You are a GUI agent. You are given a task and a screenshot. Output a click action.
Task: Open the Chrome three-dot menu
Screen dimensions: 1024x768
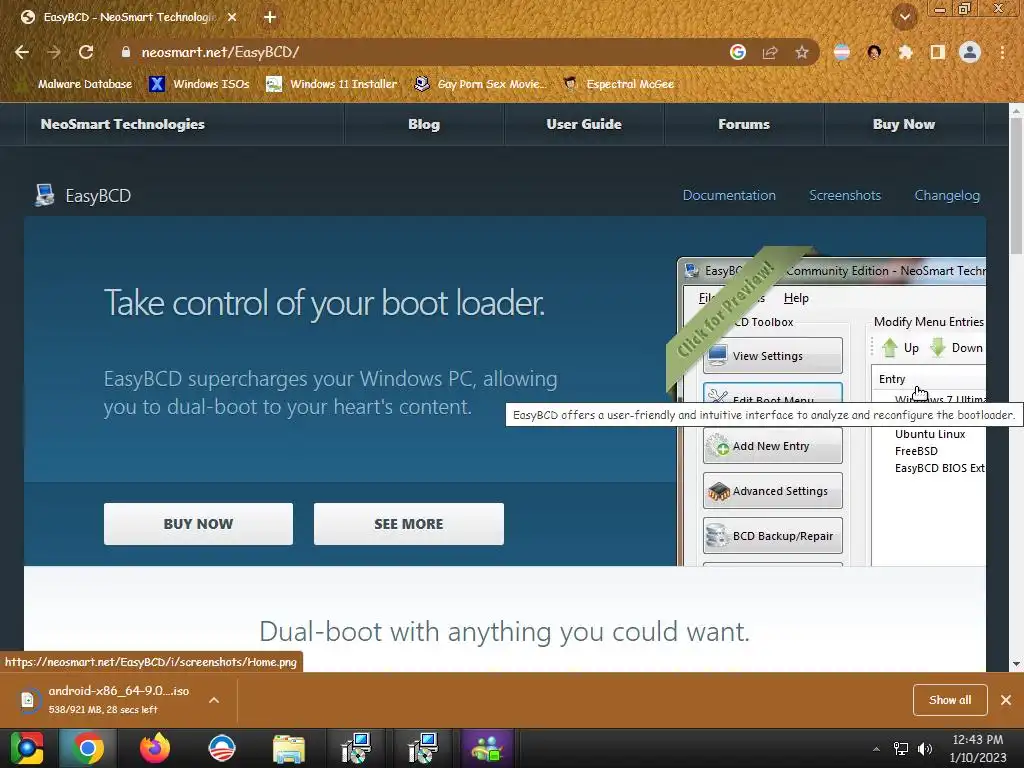click(x=1002, y=52)
